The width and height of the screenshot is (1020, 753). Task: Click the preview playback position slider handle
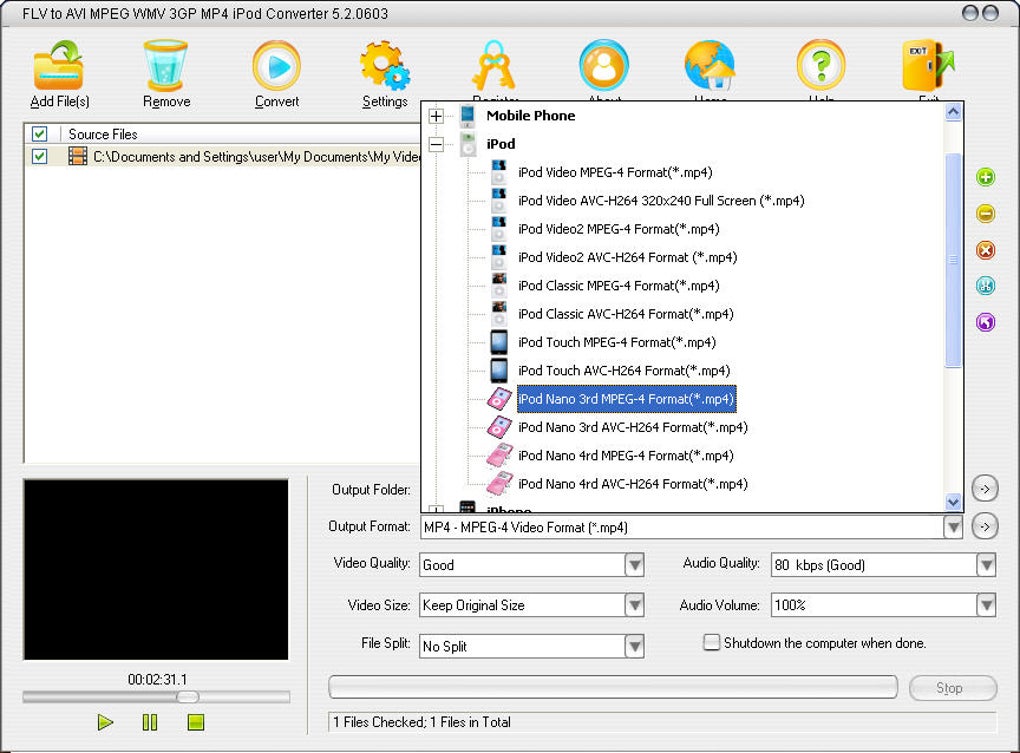click(187, 697)
